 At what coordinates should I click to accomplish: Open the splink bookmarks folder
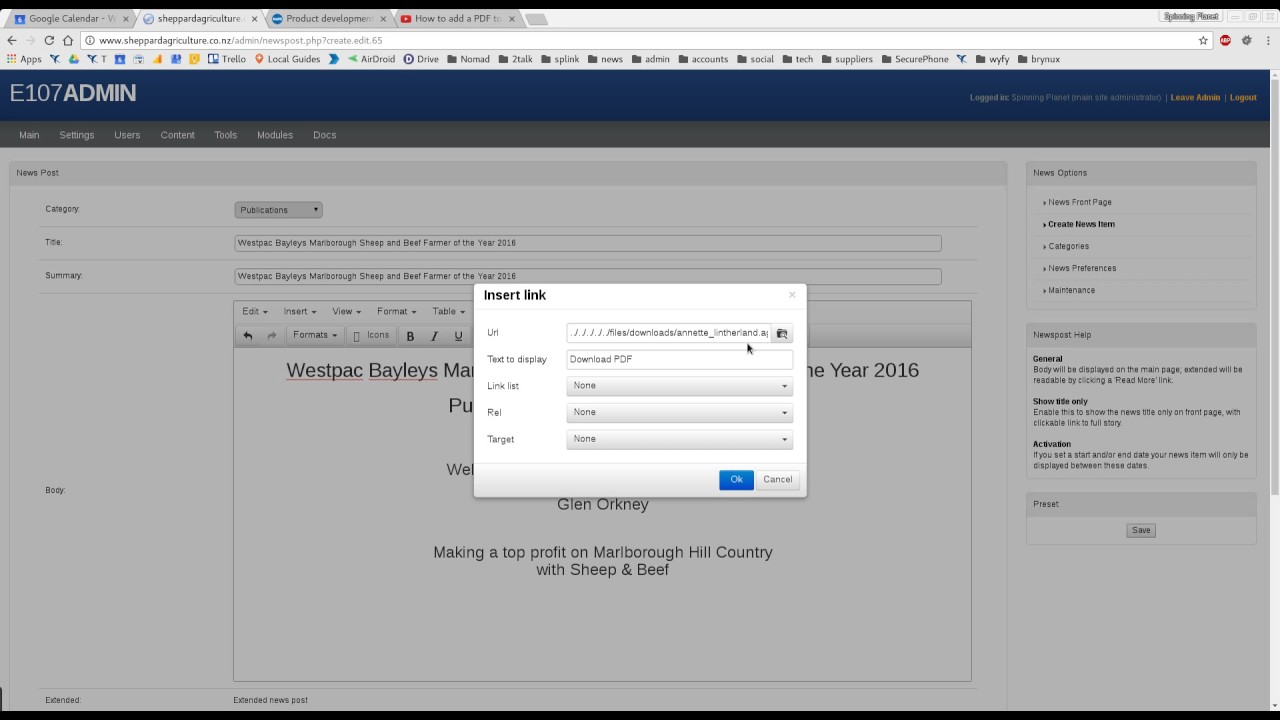coord(560,59)
